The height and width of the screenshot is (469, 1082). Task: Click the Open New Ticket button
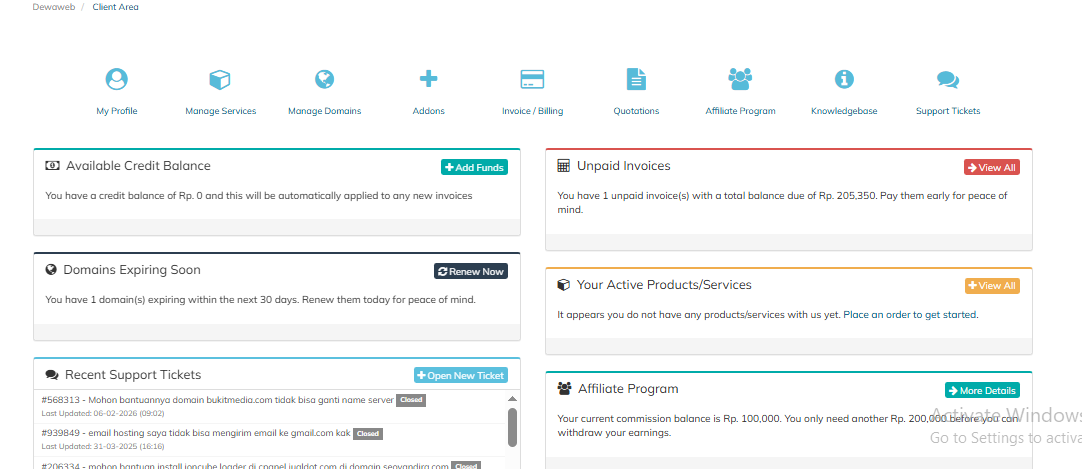pyautogui.click(x=461, y=375)
